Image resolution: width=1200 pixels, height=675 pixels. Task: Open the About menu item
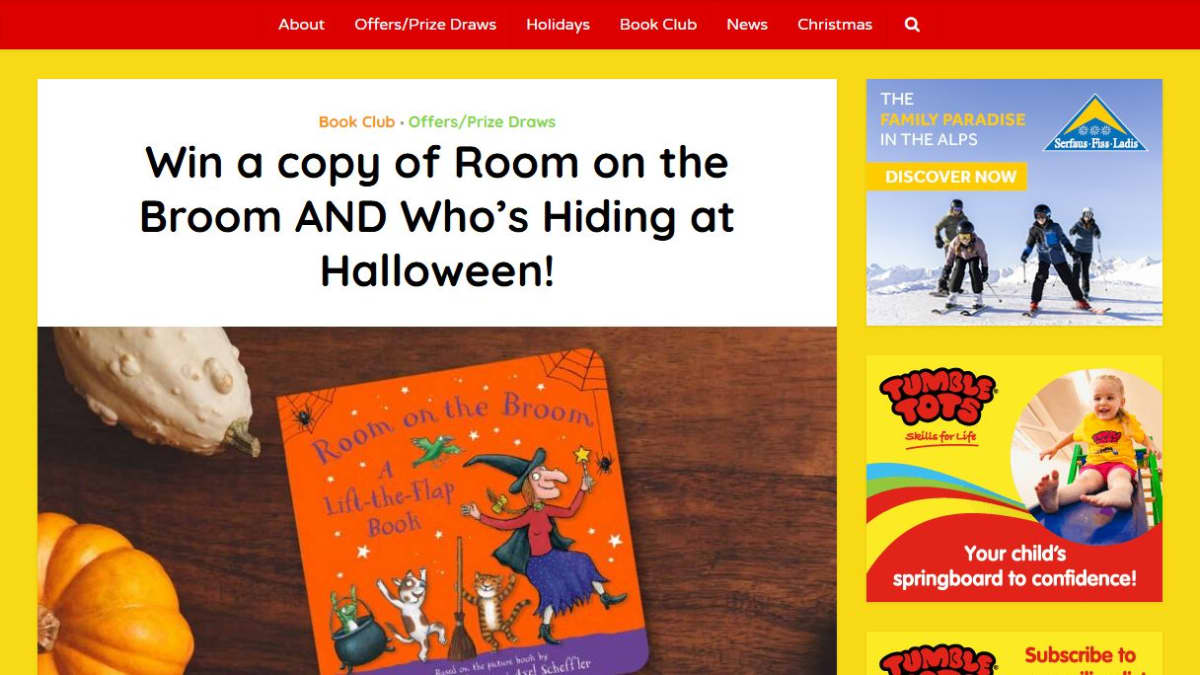pyautogui.click(x=301, y=25)
